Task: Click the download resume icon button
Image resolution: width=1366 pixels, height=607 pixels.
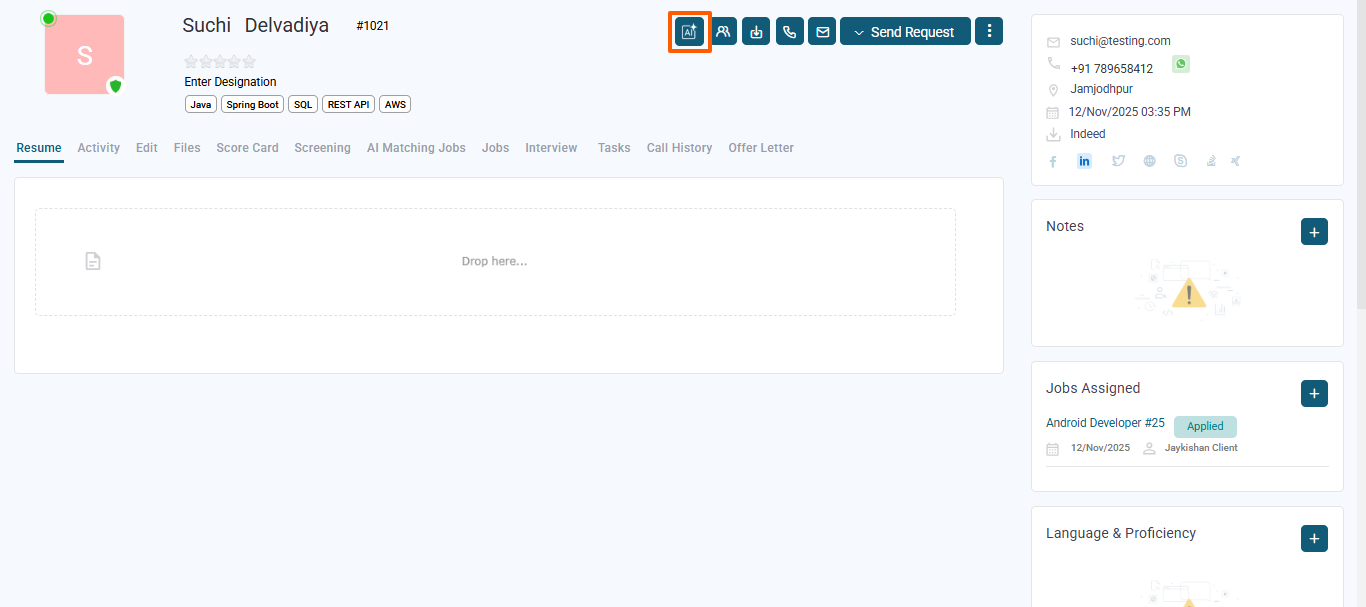Action: (x=756, y=32)
